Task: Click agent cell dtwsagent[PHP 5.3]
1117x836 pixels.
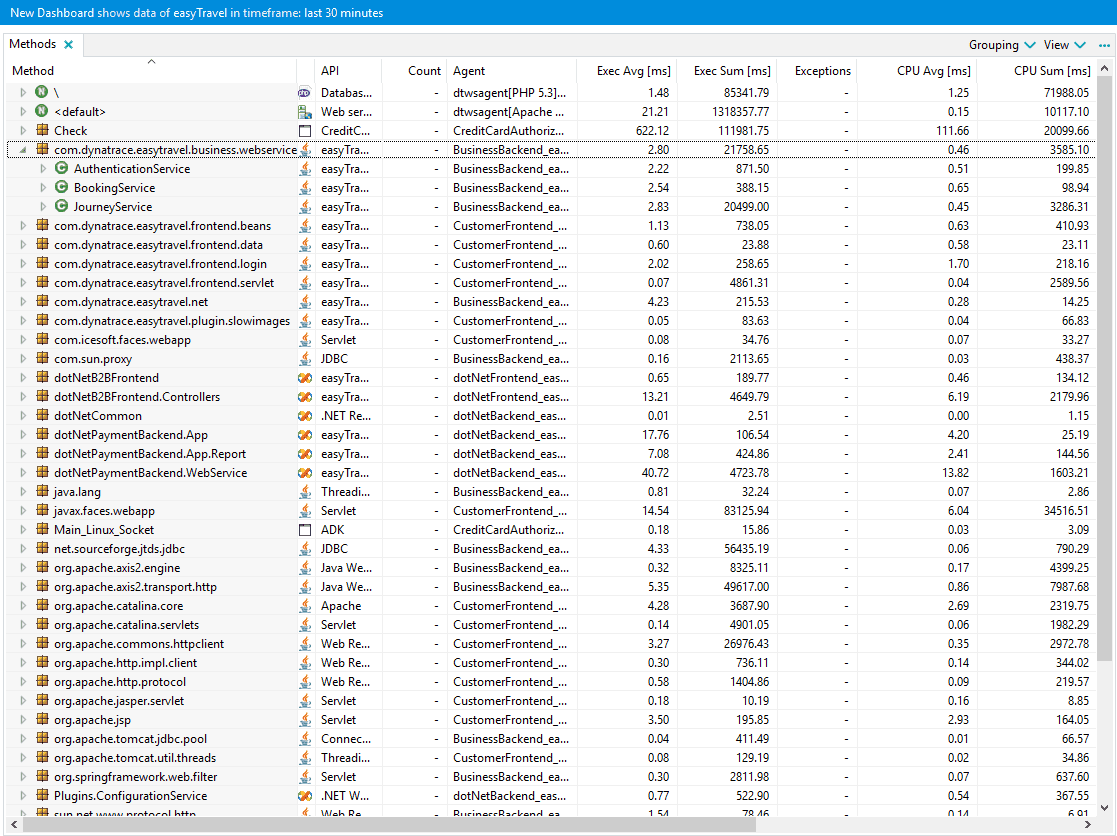Action: tap(509, 93)
